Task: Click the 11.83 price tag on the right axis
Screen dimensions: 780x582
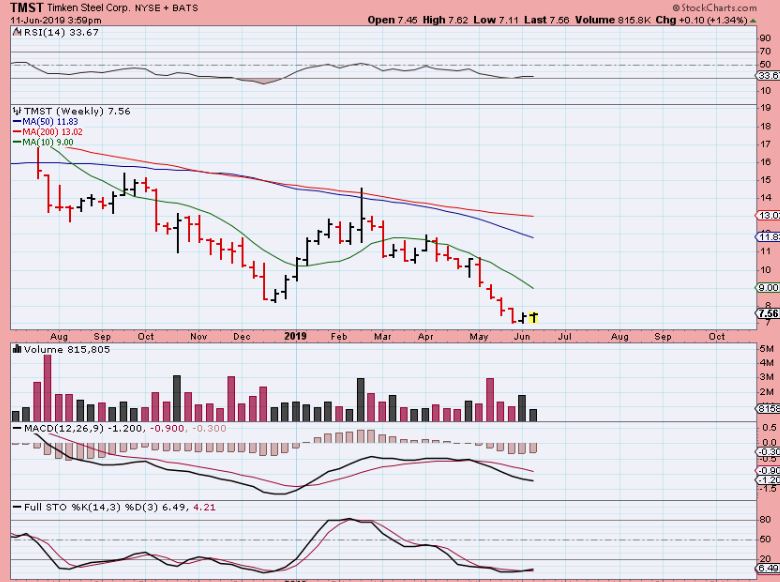Action: 768,237
